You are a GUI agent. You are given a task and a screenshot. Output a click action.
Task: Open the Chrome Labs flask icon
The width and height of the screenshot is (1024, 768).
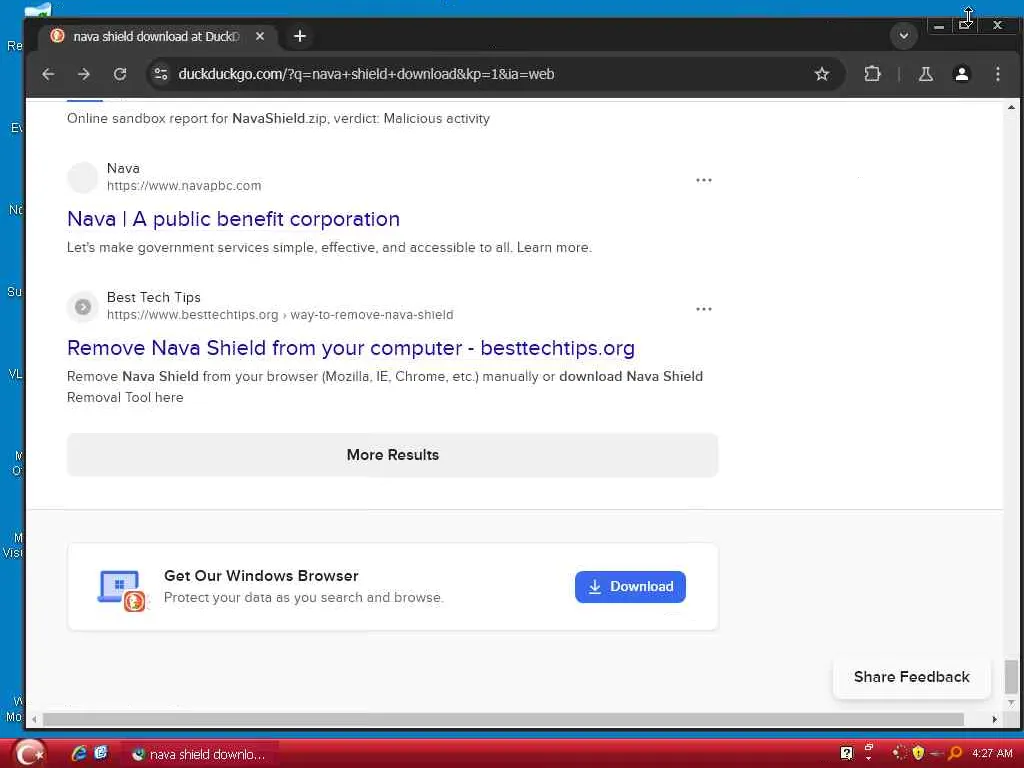[x=925, y=74]
